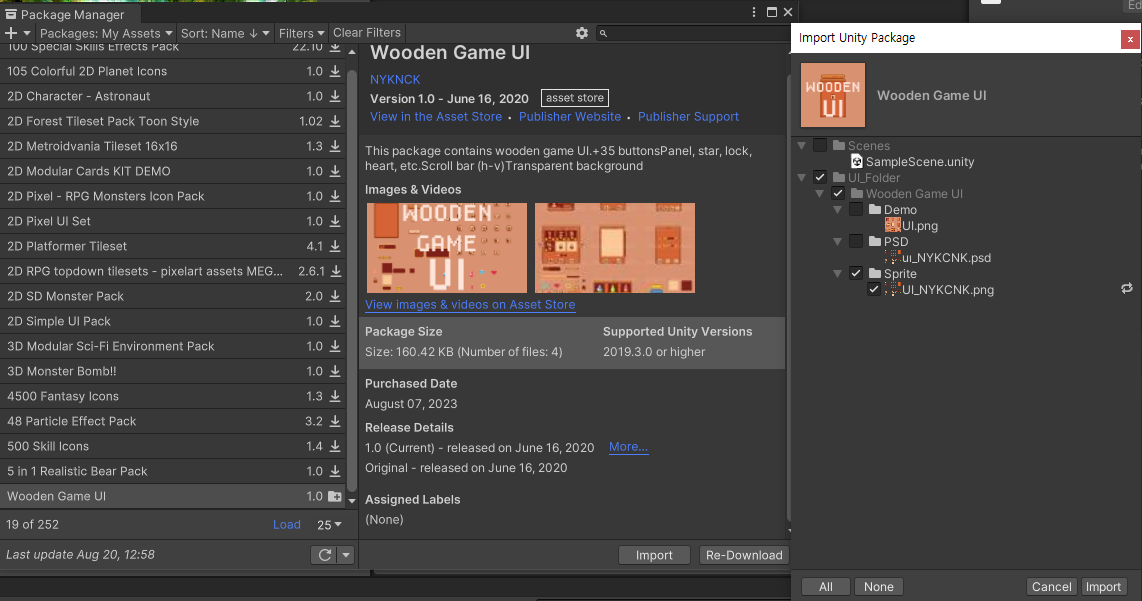This screenshot has width=1142, height=601.
Task: Click Import in the Import Unity Package dialog
Action: tap(1103, 586)
